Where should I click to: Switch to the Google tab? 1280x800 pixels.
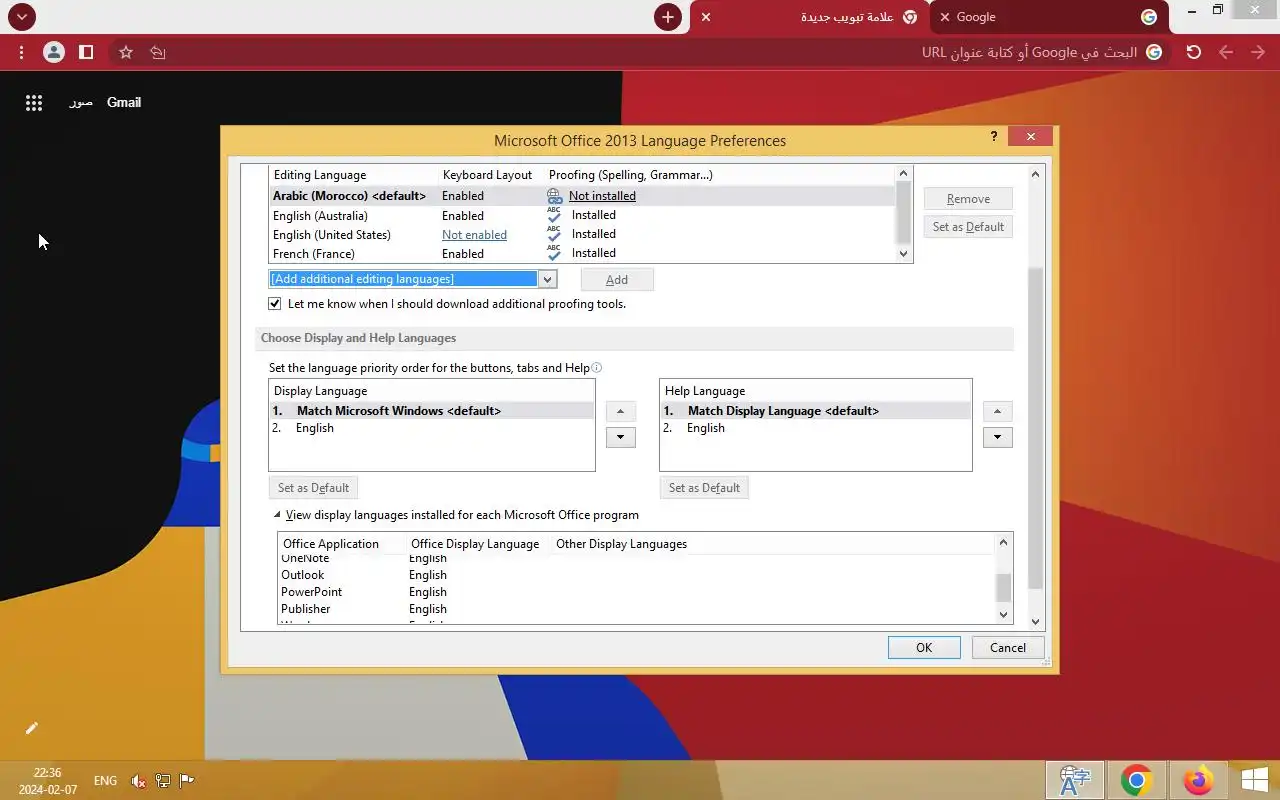click(x=1048, y=17)
